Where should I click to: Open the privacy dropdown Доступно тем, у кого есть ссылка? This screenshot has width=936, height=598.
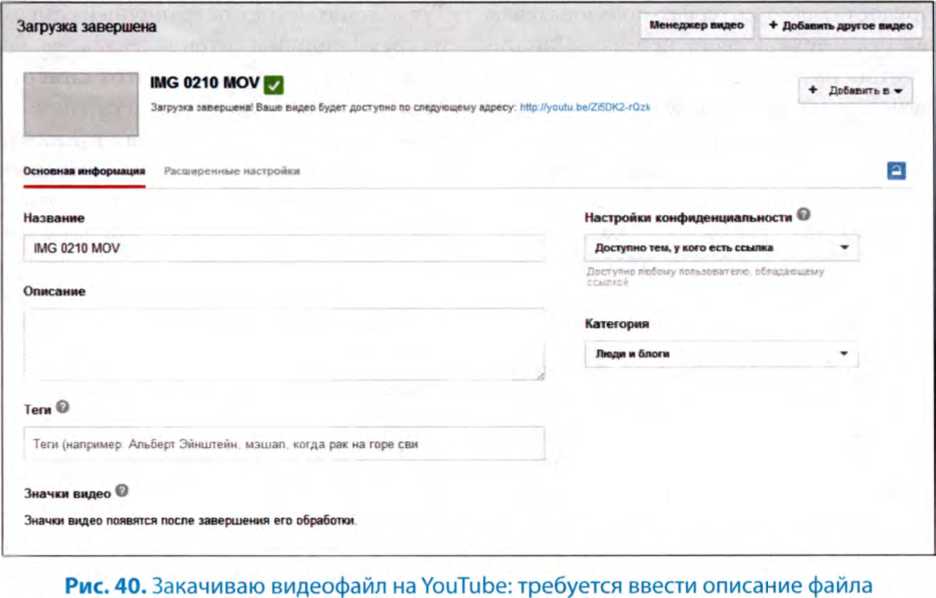720,247
